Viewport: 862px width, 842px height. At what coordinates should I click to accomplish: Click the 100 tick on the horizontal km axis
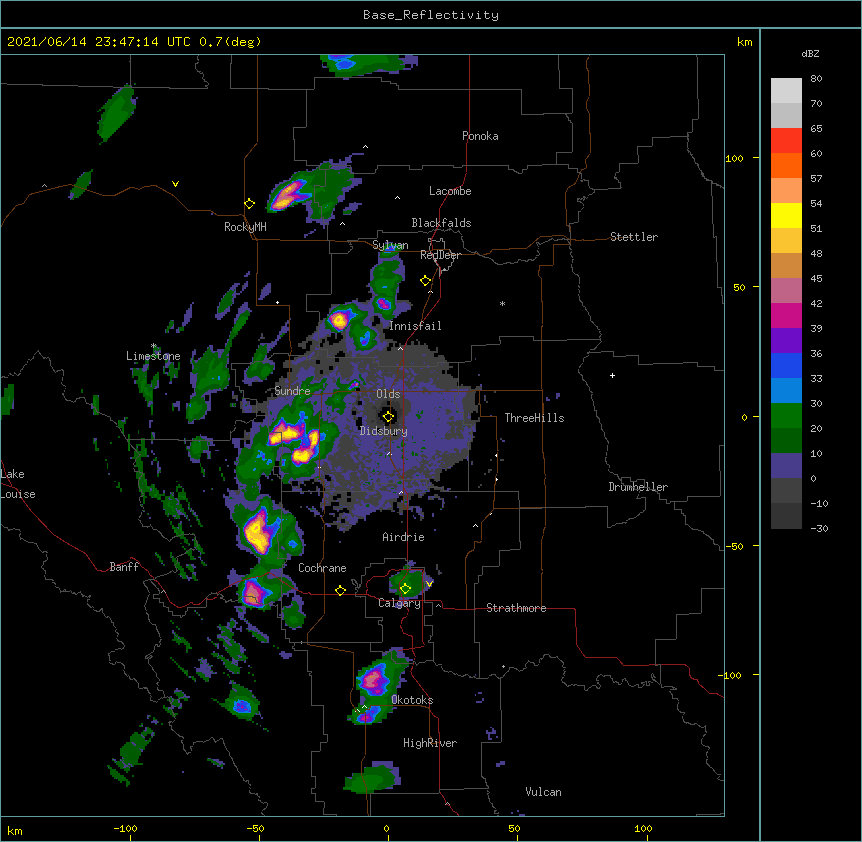click(643, 828)
